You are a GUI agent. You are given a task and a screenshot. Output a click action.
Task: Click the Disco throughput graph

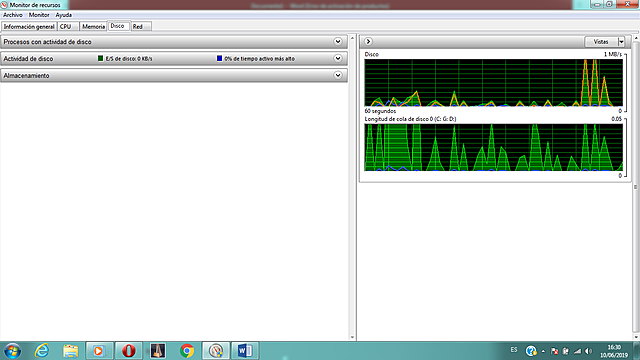[493, 83]
